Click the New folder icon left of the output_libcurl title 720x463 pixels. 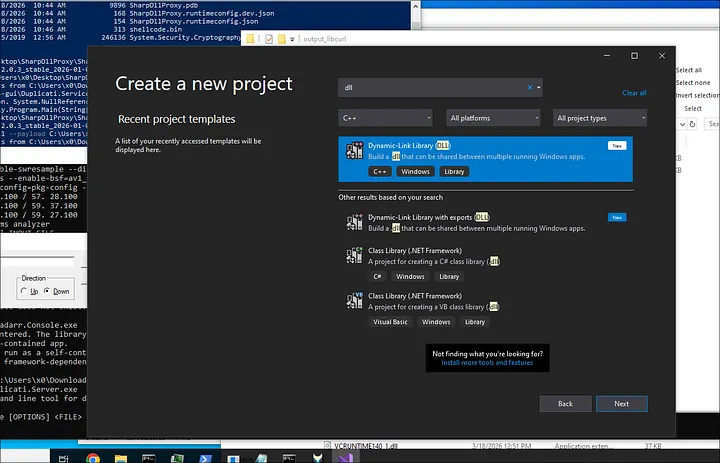click(281, 39)
